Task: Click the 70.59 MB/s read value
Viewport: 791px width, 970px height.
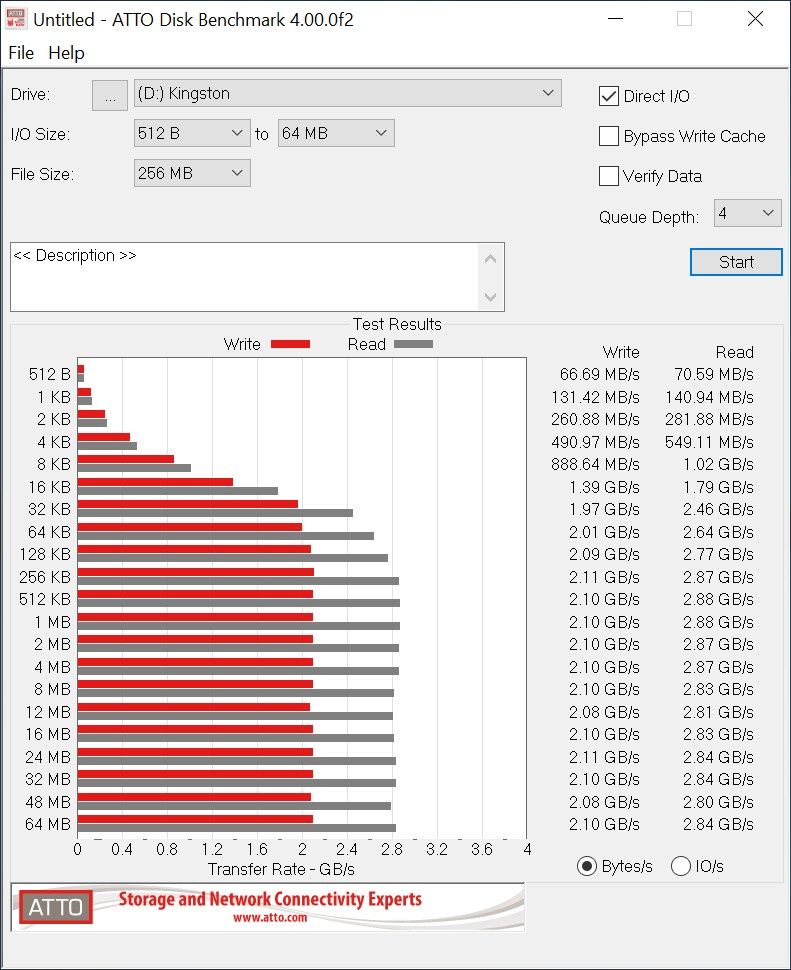Action: tap(714, 374)
